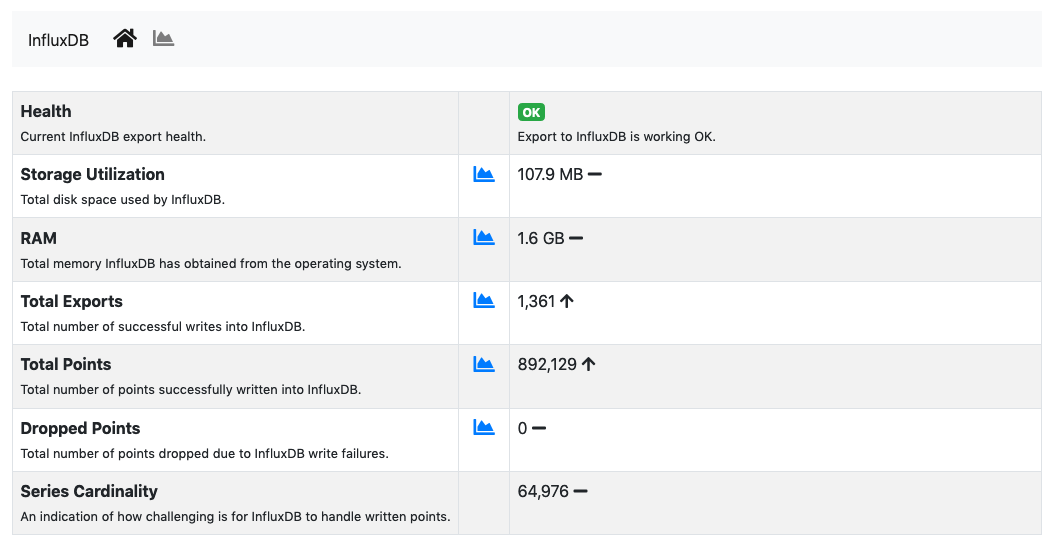This screenshot has height=548, width=1052.
Task: Click the 1,361 total exports value
Action: tap(536, 301)
